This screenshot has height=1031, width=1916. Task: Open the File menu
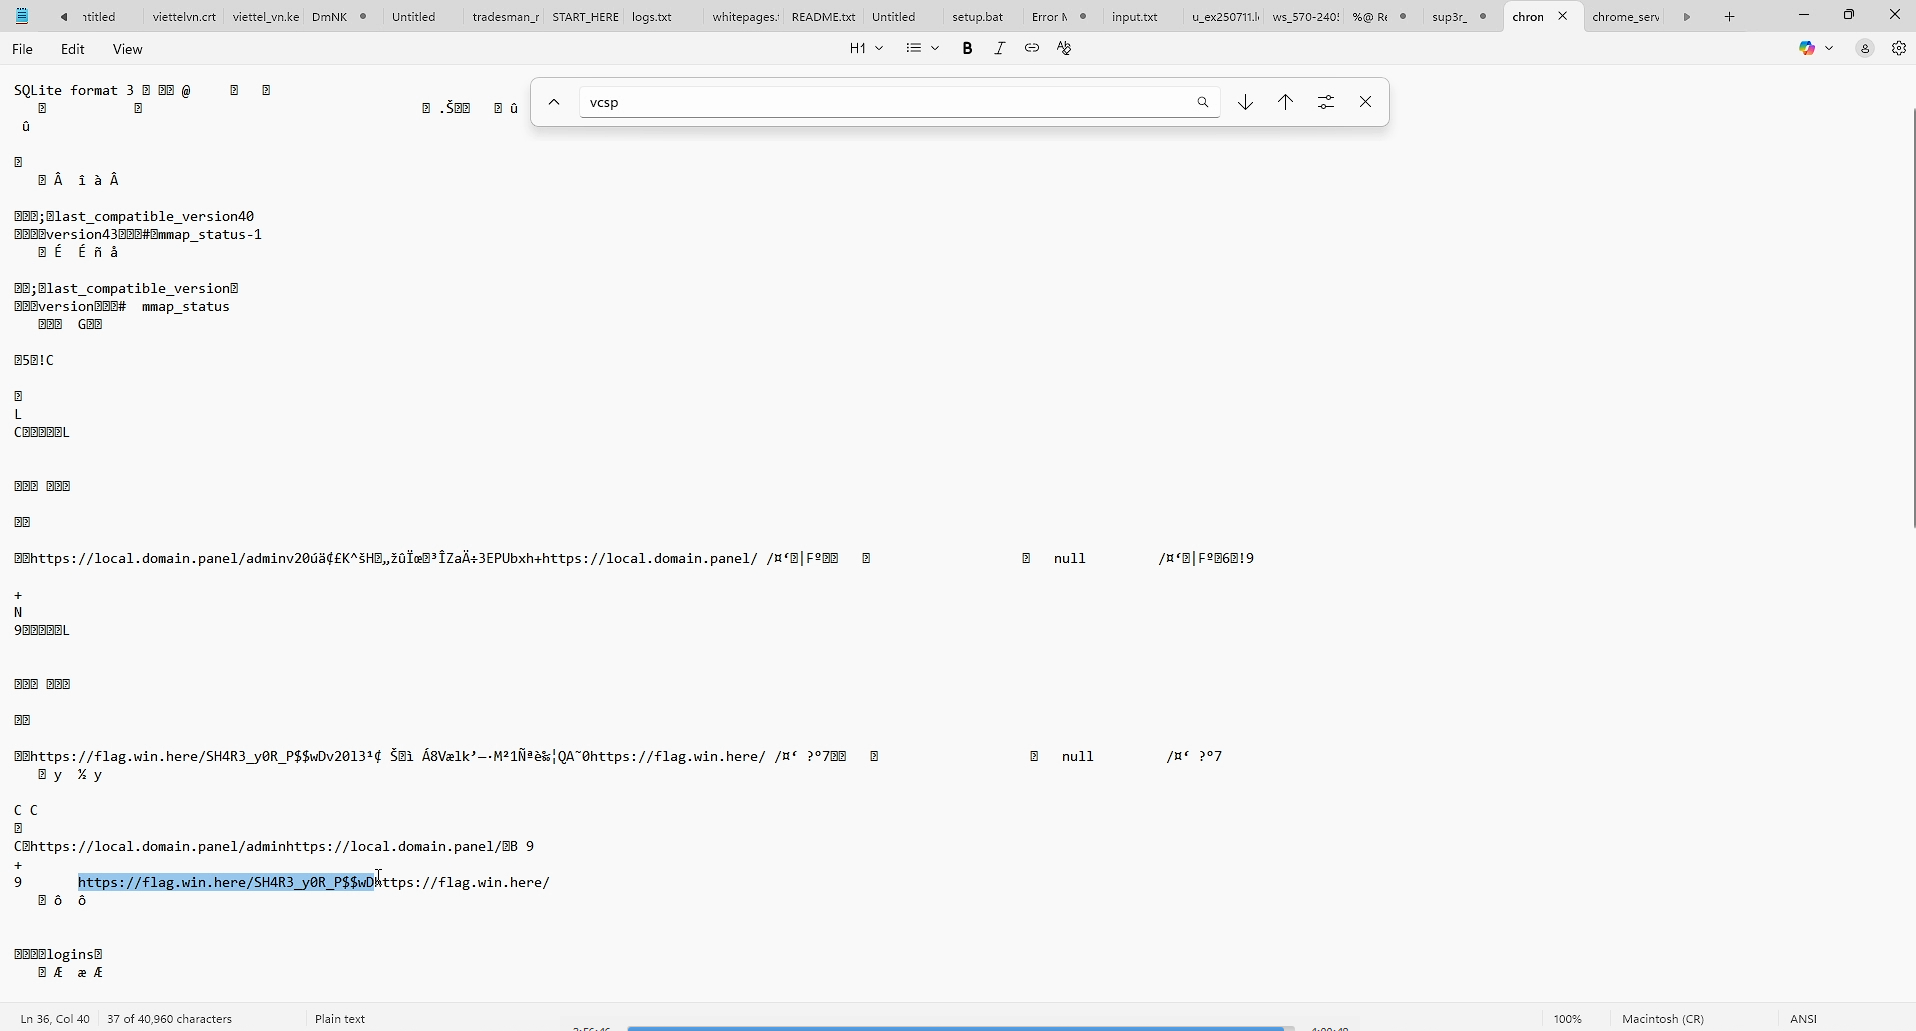click(23, 49)
